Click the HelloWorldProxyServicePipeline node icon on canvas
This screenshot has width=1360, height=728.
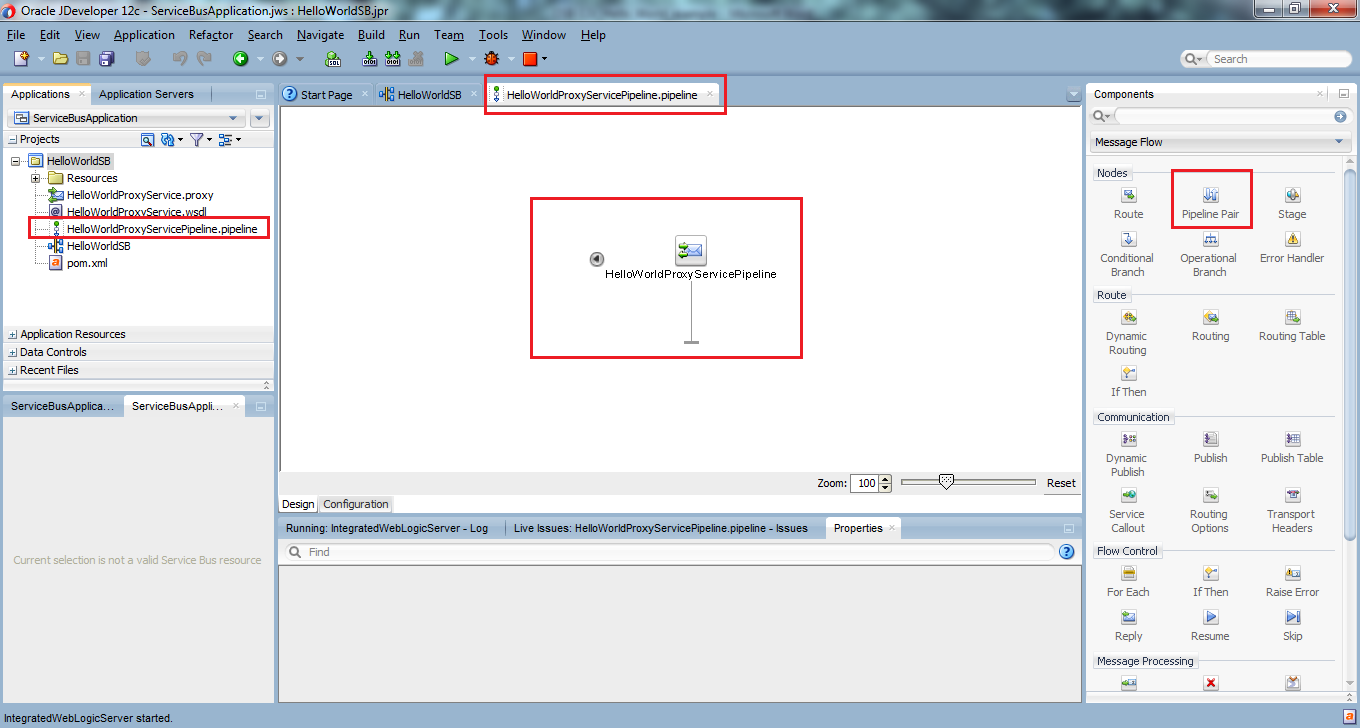[690, 250]
